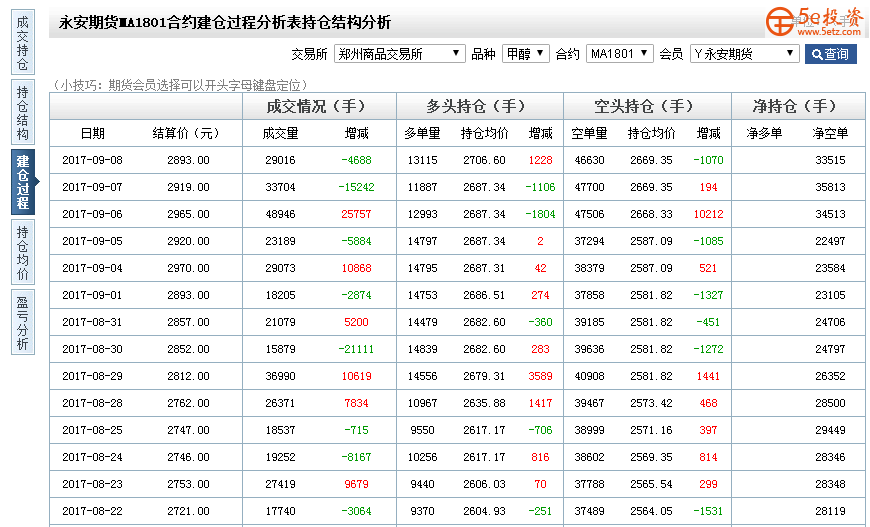Screen dimensions: 870x527
Task: Select the date cell 2017-09-05
Action: [x=92, y=241]
